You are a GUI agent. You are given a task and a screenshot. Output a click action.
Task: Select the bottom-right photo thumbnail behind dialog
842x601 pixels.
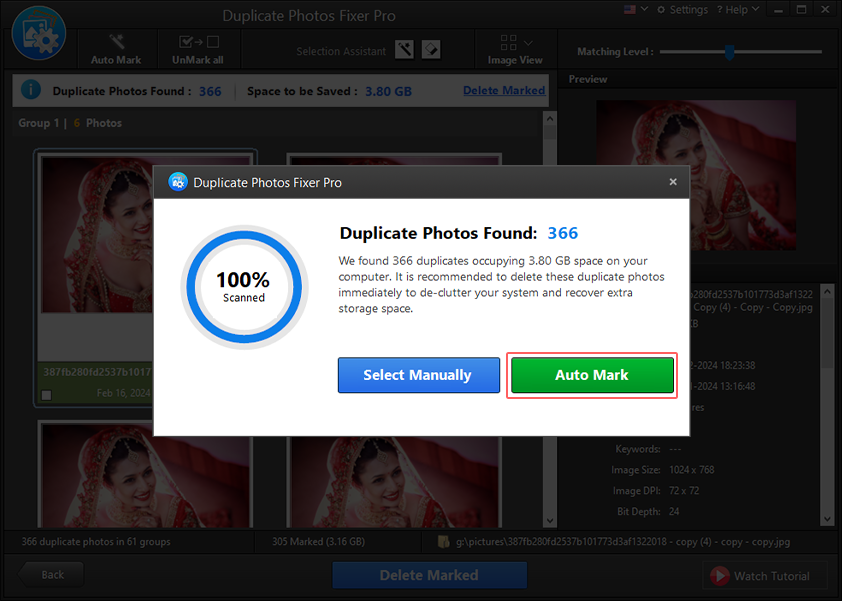[396, 482]
